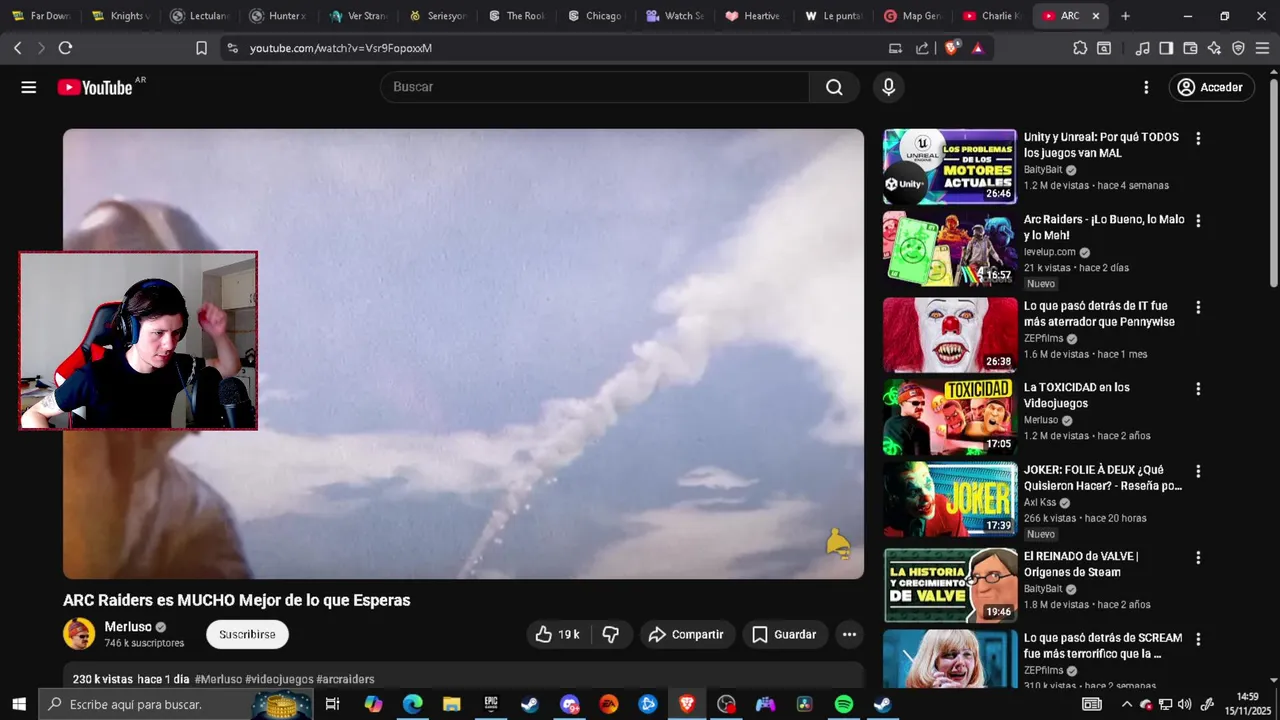The image size is (1280, 720).
Task: Open the YouTube guide hamburger menu
Action: [29, 87]
